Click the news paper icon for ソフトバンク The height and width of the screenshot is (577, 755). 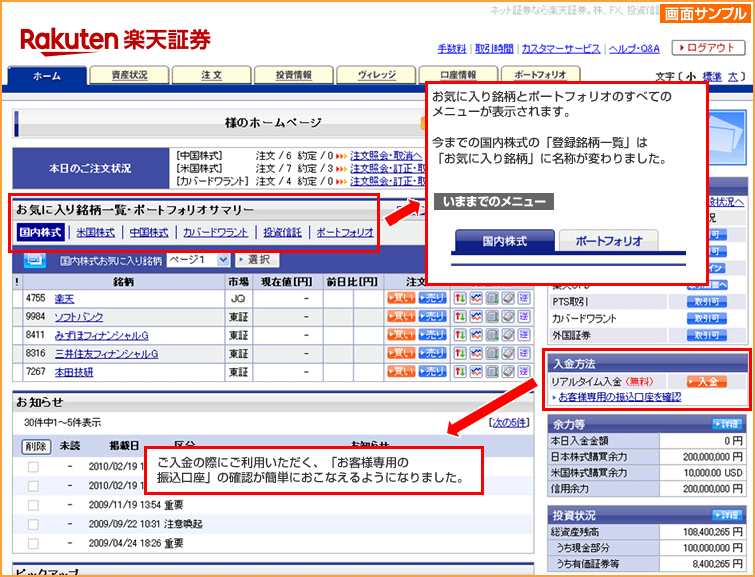pyautogui.click(x=508, y=317)
